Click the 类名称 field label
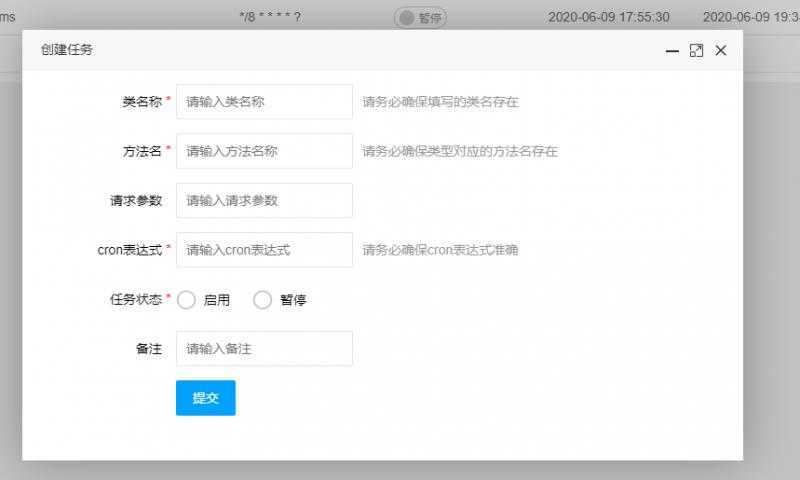 click(142, 102)
